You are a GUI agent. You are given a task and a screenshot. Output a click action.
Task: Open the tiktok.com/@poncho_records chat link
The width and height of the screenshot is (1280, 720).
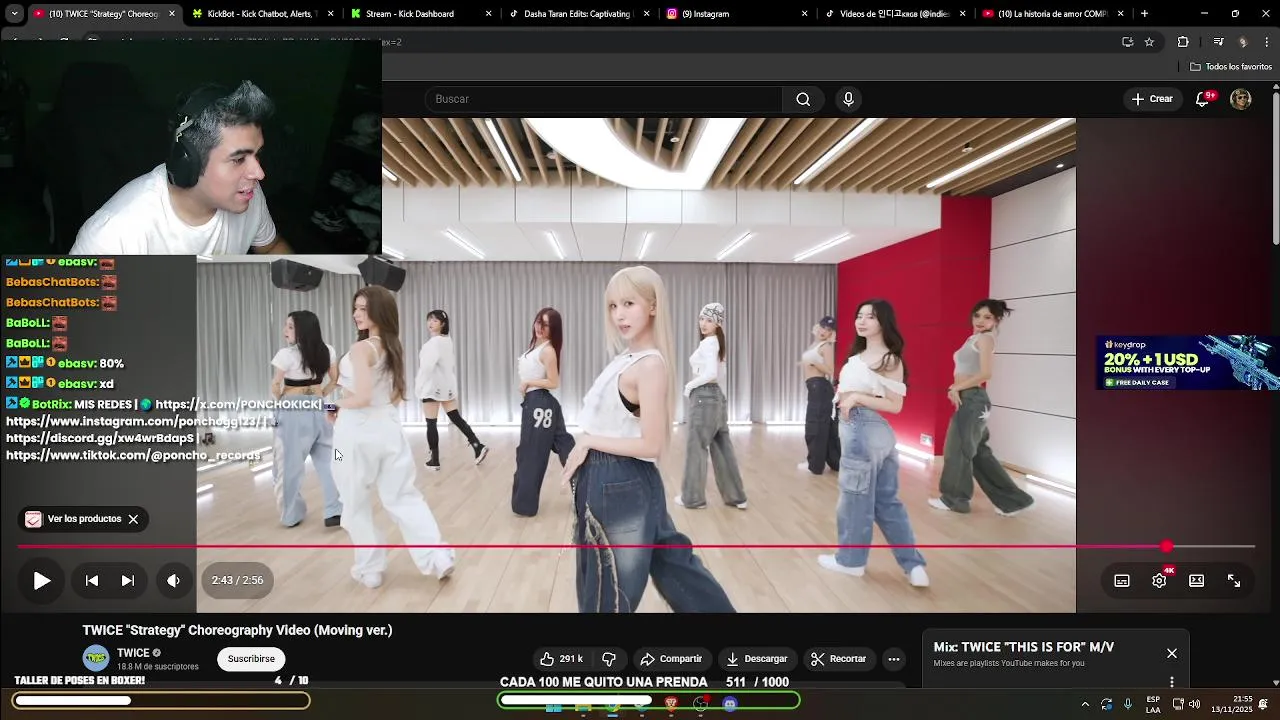pyautogui.click(x=133, y=455)
